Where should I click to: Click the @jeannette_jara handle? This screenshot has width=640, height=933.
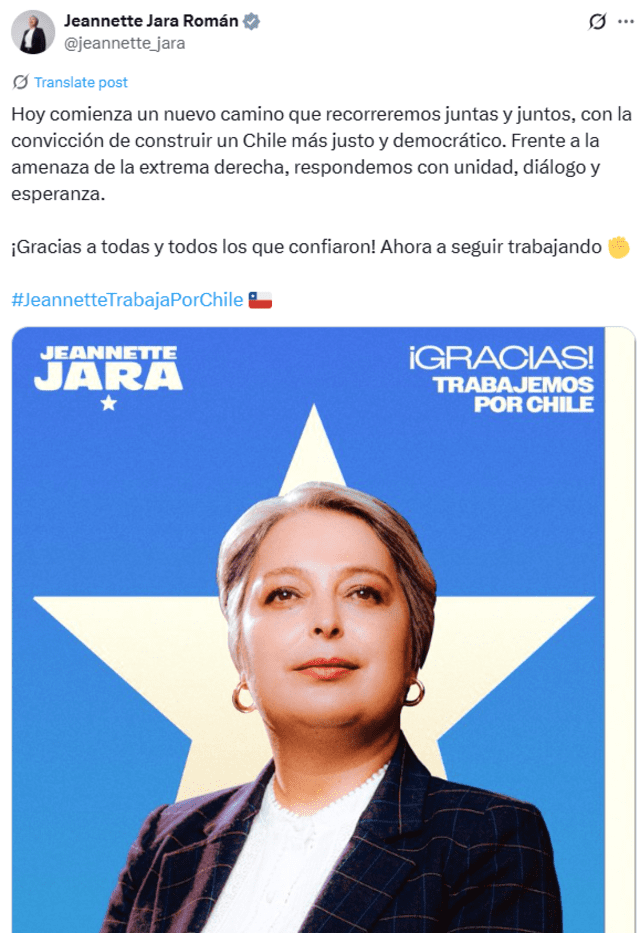pyautogui.click(x=124, y=43)
